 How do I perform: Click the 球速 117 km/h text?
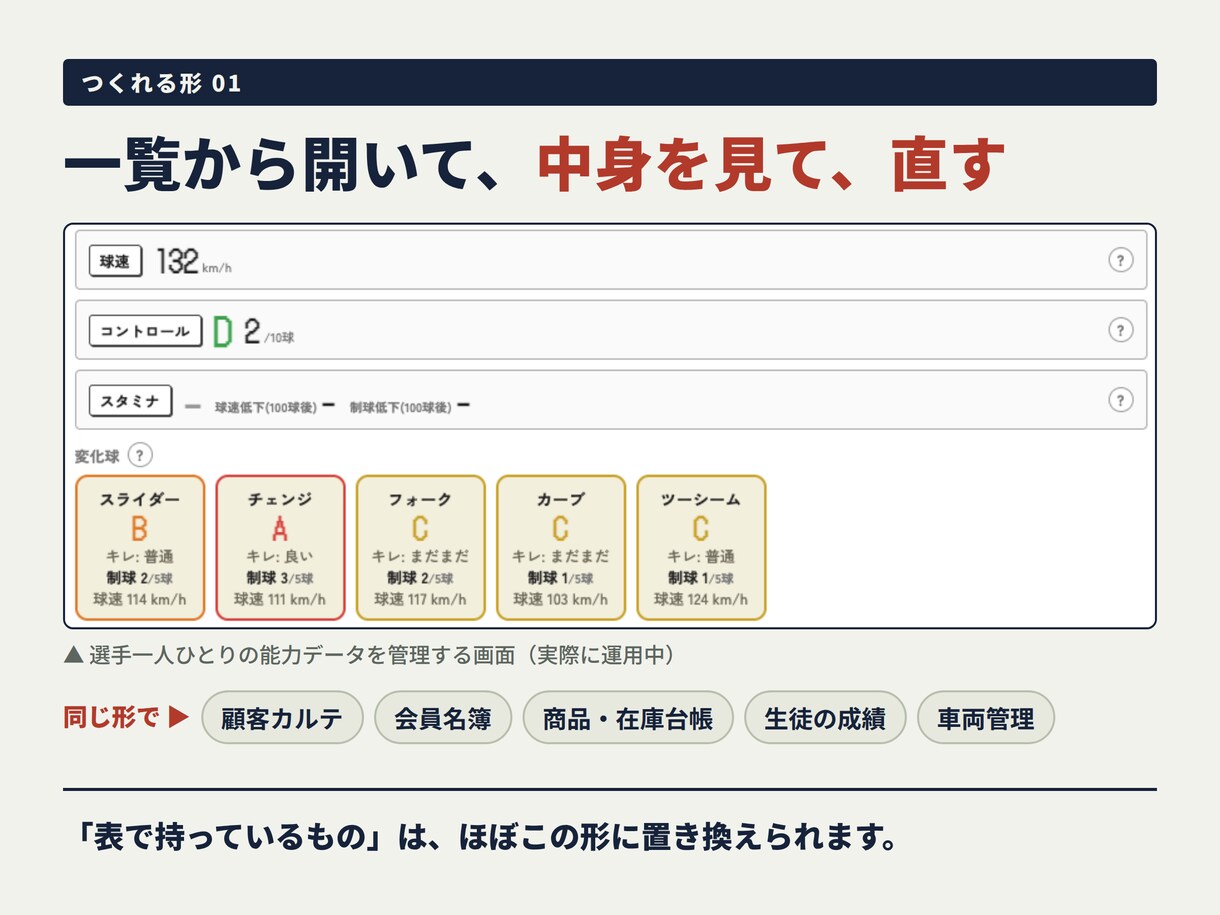(420, 600)
